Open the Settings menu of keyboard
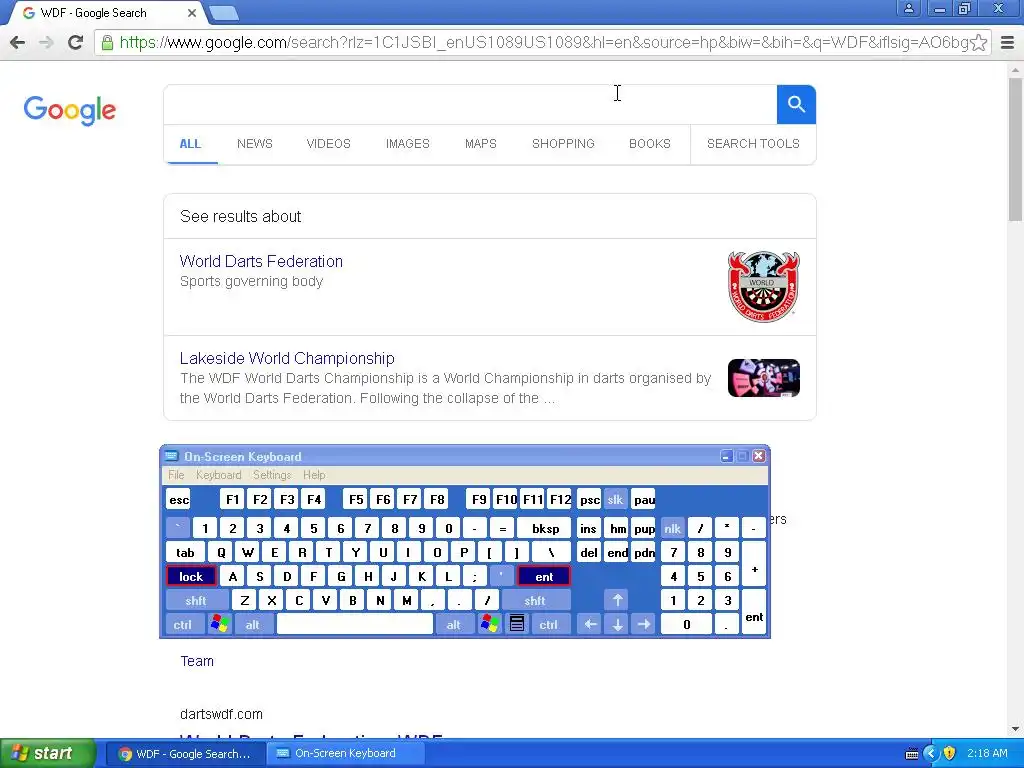 [x=272, y=475]
